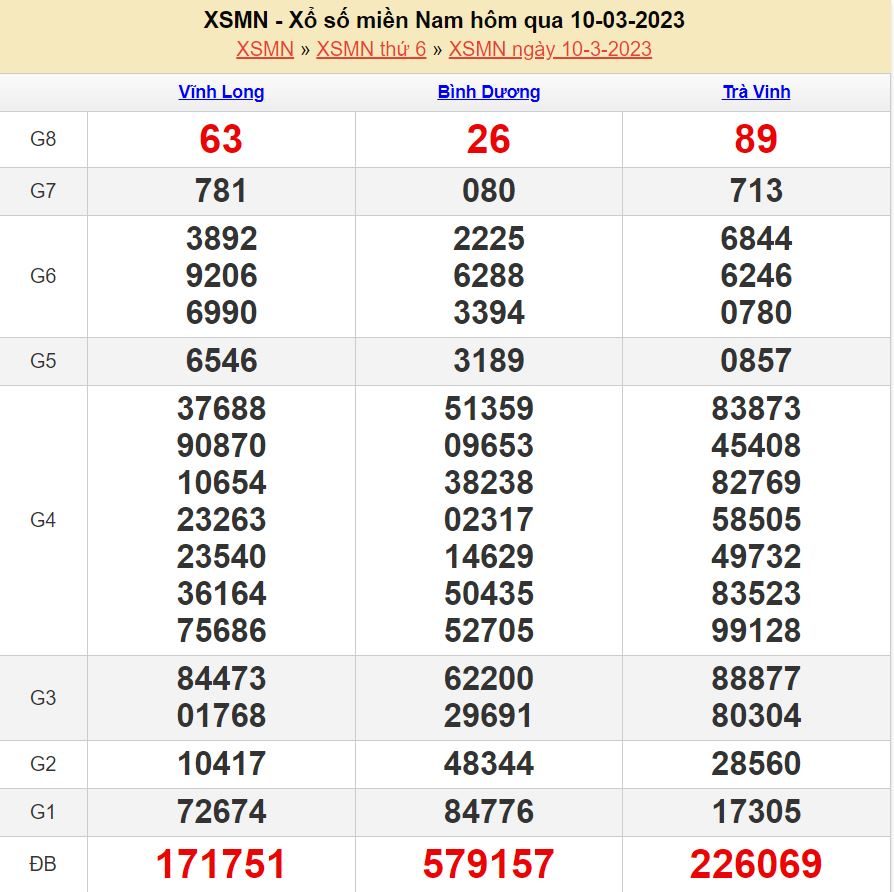Select G7 number 781

click(221, 190)
